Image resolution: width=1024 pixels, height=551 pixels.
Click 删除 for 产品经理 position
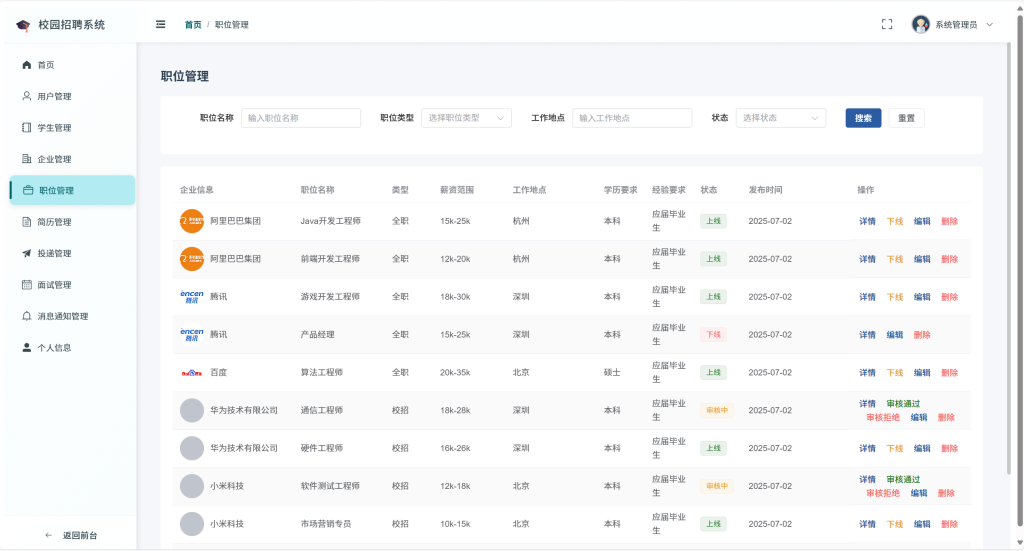pyautogui.click(x=922, y=335)
